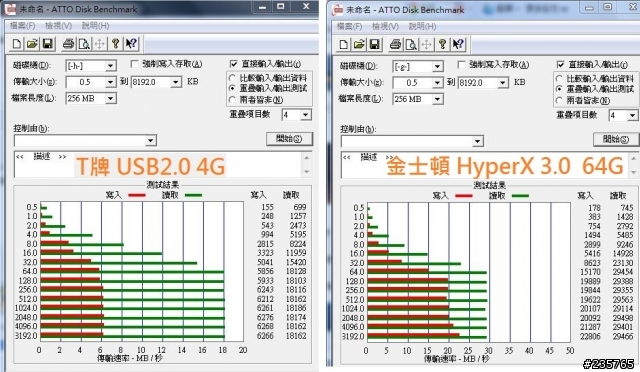
Task: Select 兩者皆非 radio in right window
Action: tap(559, 100)
